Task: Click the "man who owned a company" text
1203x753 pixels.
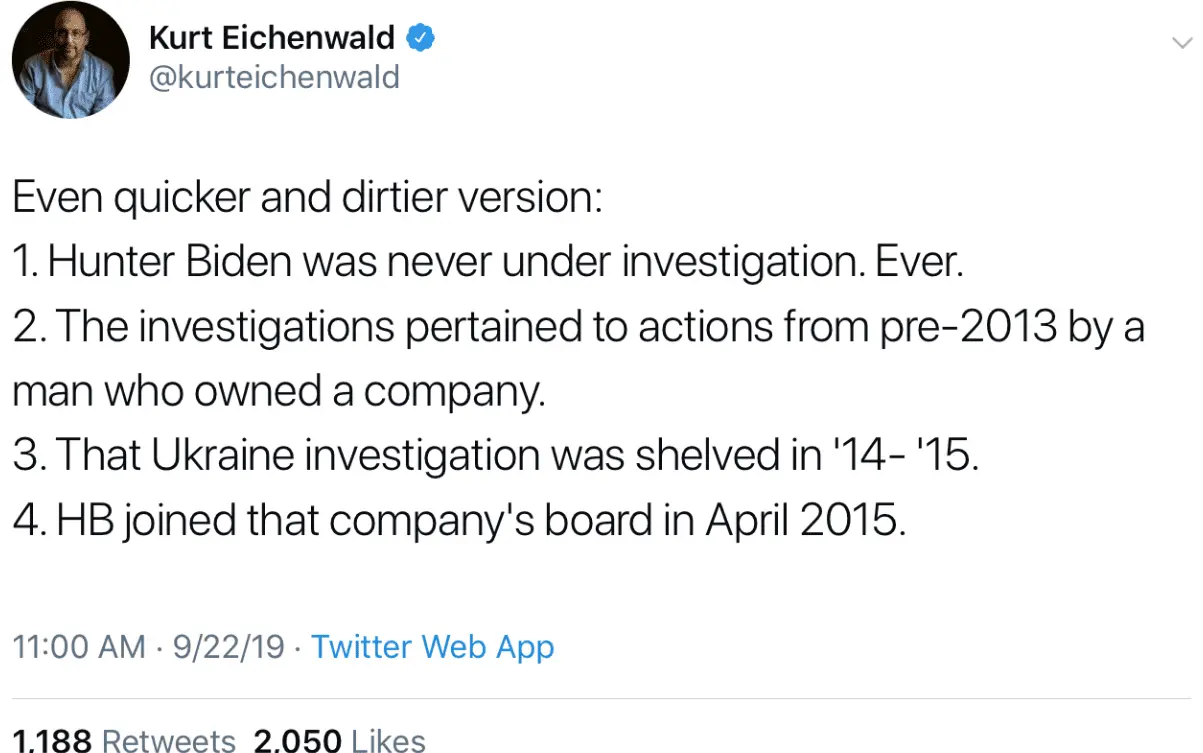Action: pyautogui.click(x=279, y=392)
